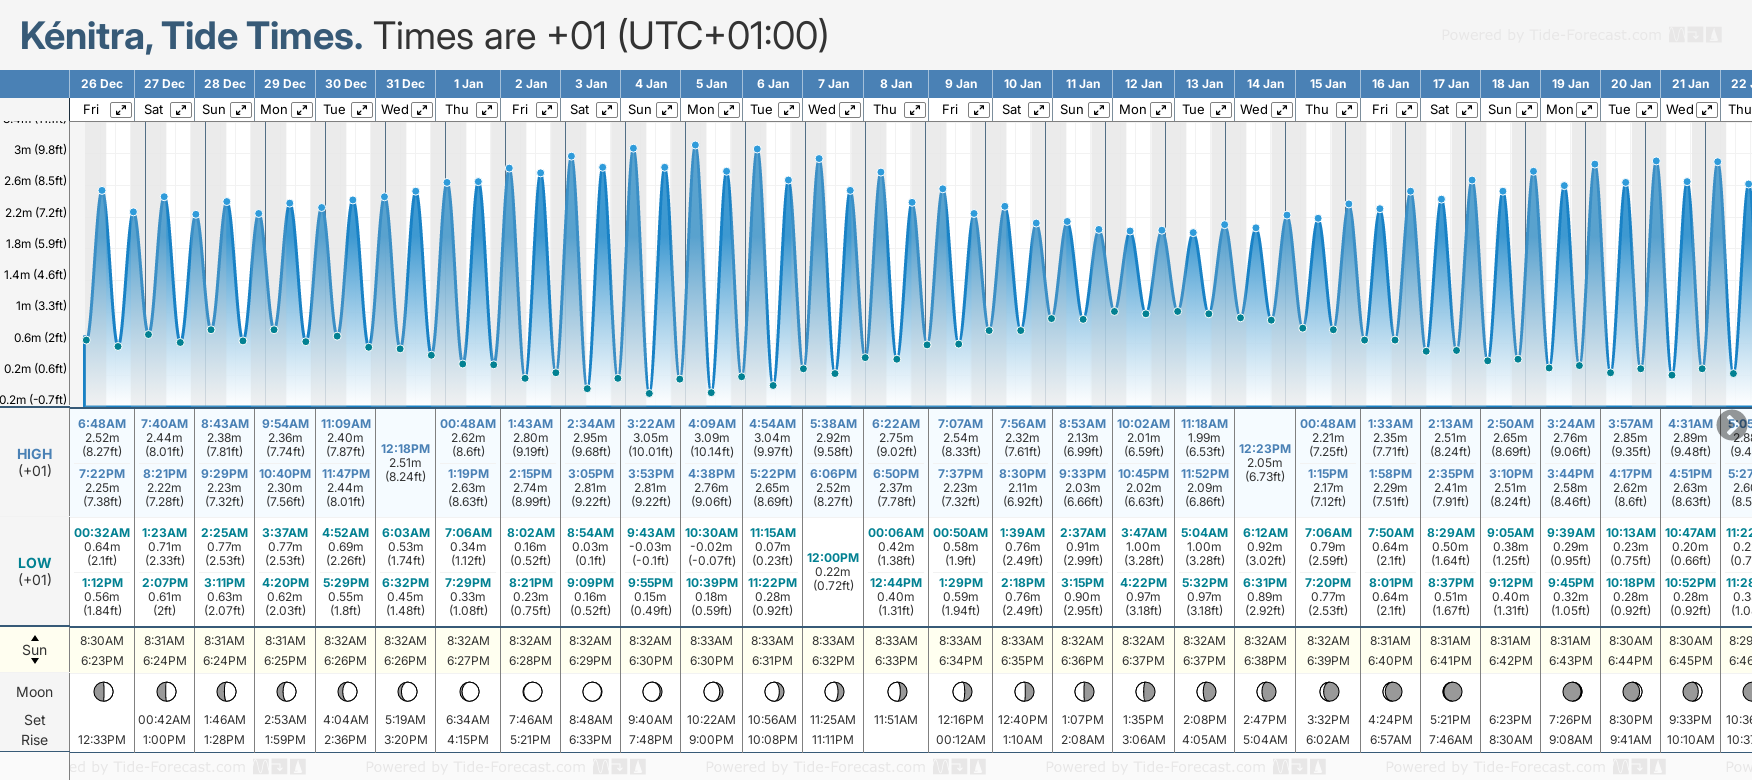Expand the Fri 26 Dec day view
The image size is (1752, 780).
[x=120, y=110]
